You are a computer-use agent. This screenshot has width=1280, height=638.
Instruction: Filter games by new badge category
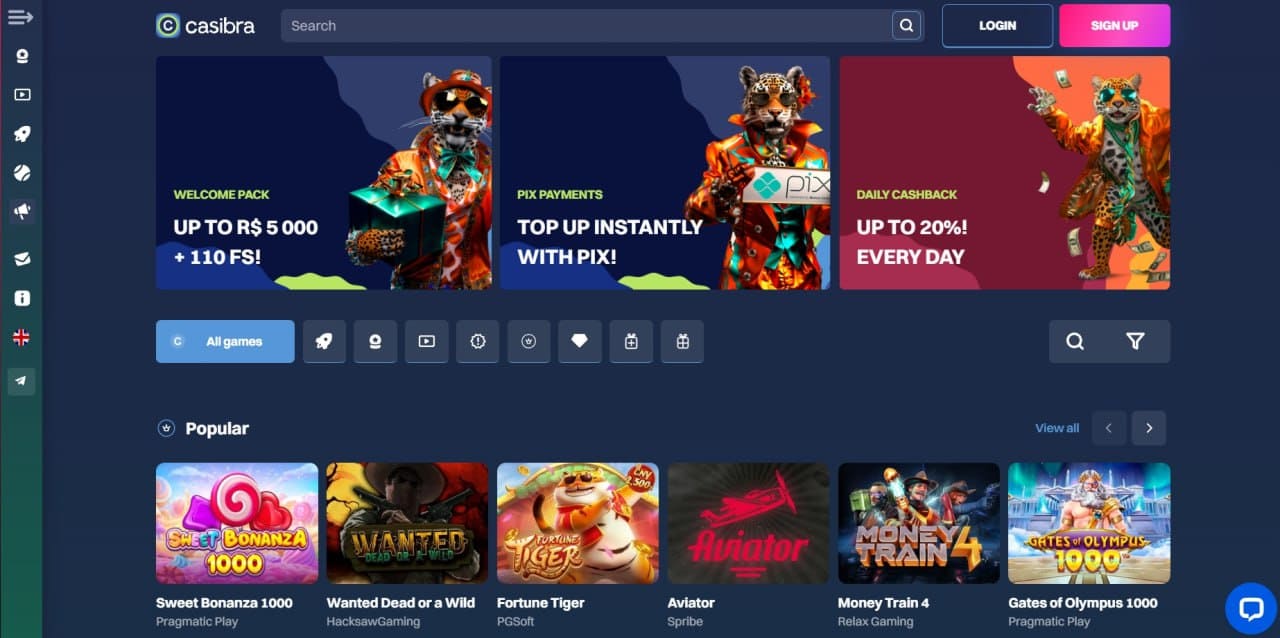tap(478, 341)
